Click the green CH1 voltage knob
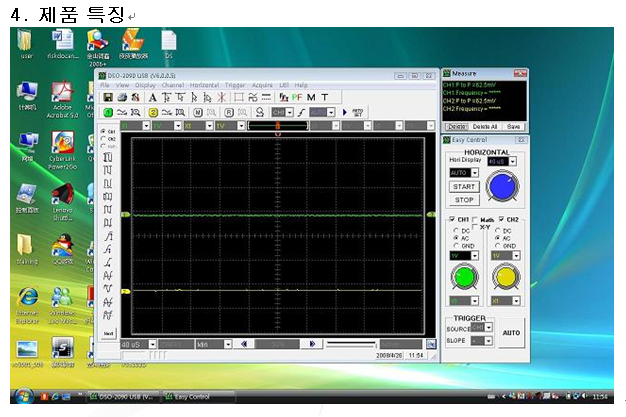 click(464, 277)
